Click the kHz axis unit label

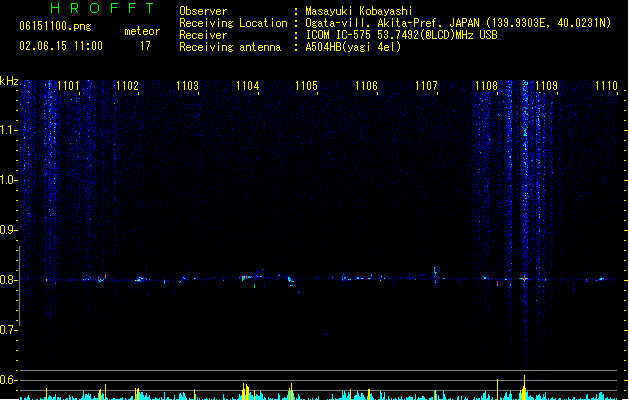pyautogui.click(x=9, y=81)
